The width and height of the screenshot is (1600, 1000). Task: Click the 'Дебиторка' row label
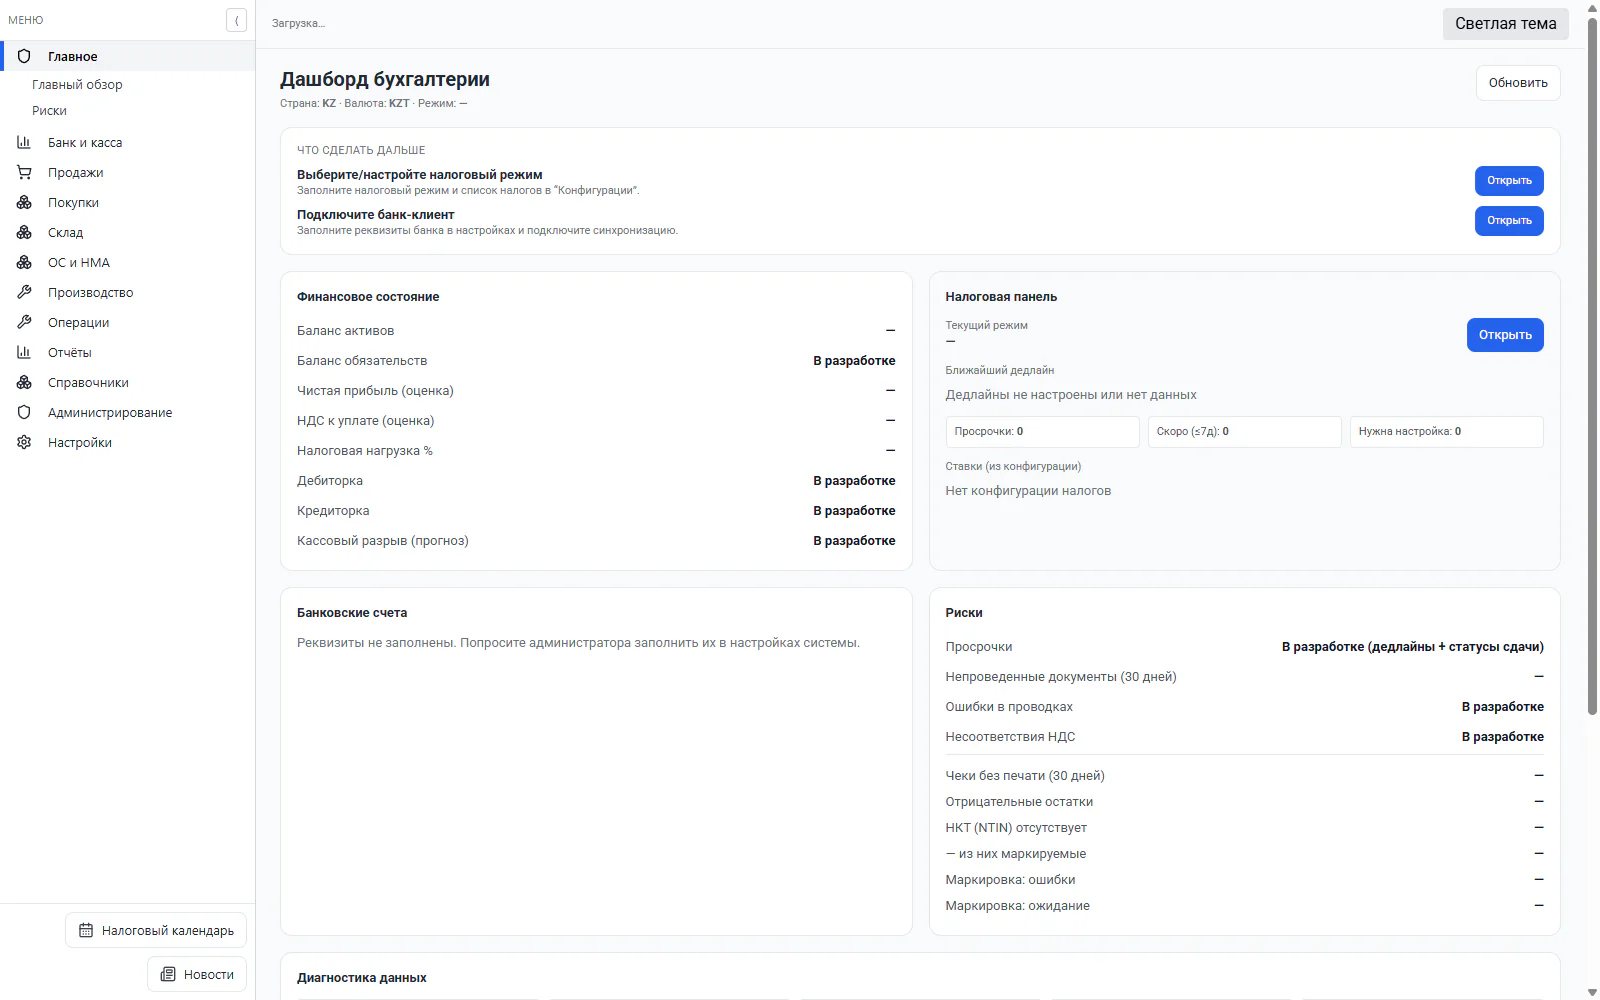(330, 481)
